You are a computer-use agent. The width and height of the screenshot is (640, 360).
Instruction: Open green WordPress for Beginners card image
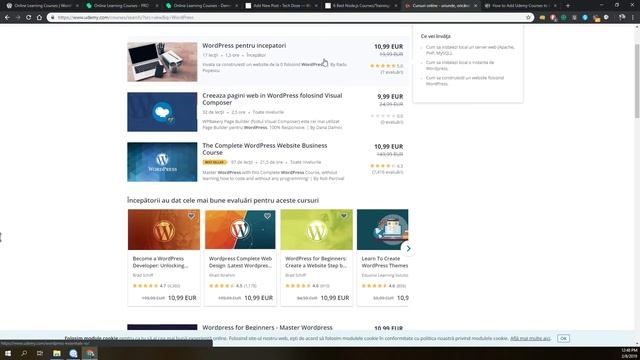[x=316, y=229]
